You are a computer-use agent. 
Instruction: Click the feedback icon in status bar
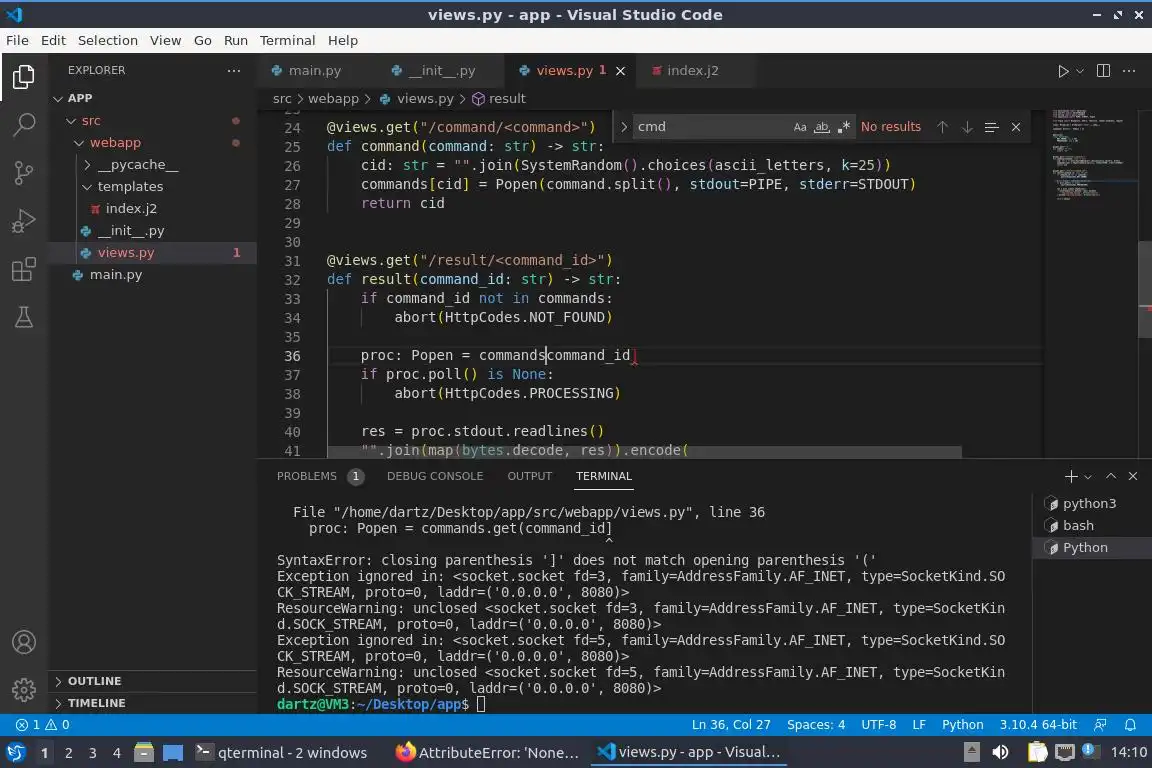click(1100, 725)
